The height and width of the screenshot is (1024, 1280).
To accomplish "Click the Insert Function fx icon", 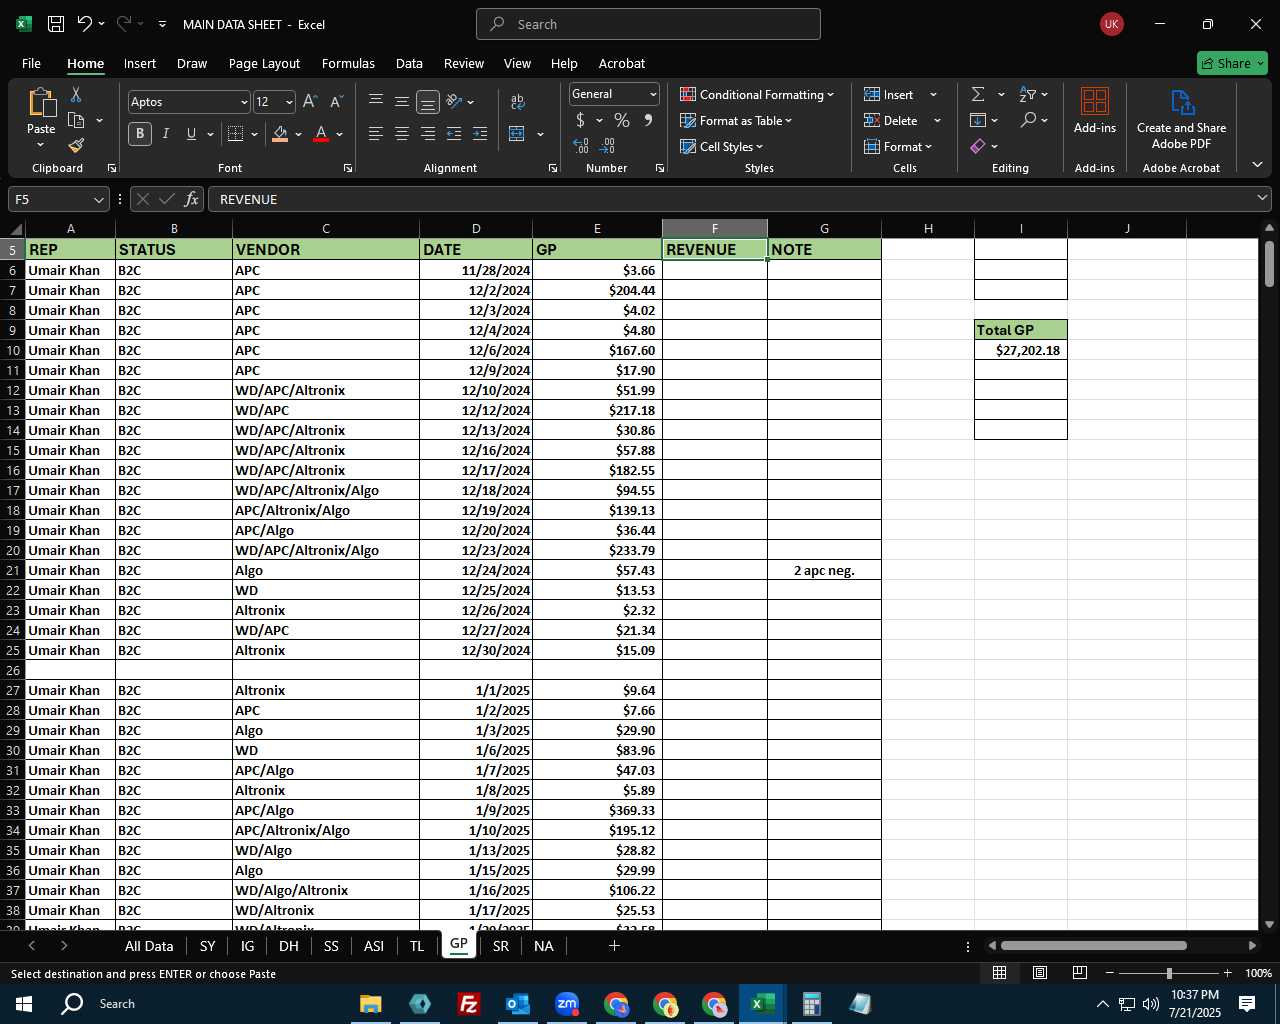I will 192,199.
